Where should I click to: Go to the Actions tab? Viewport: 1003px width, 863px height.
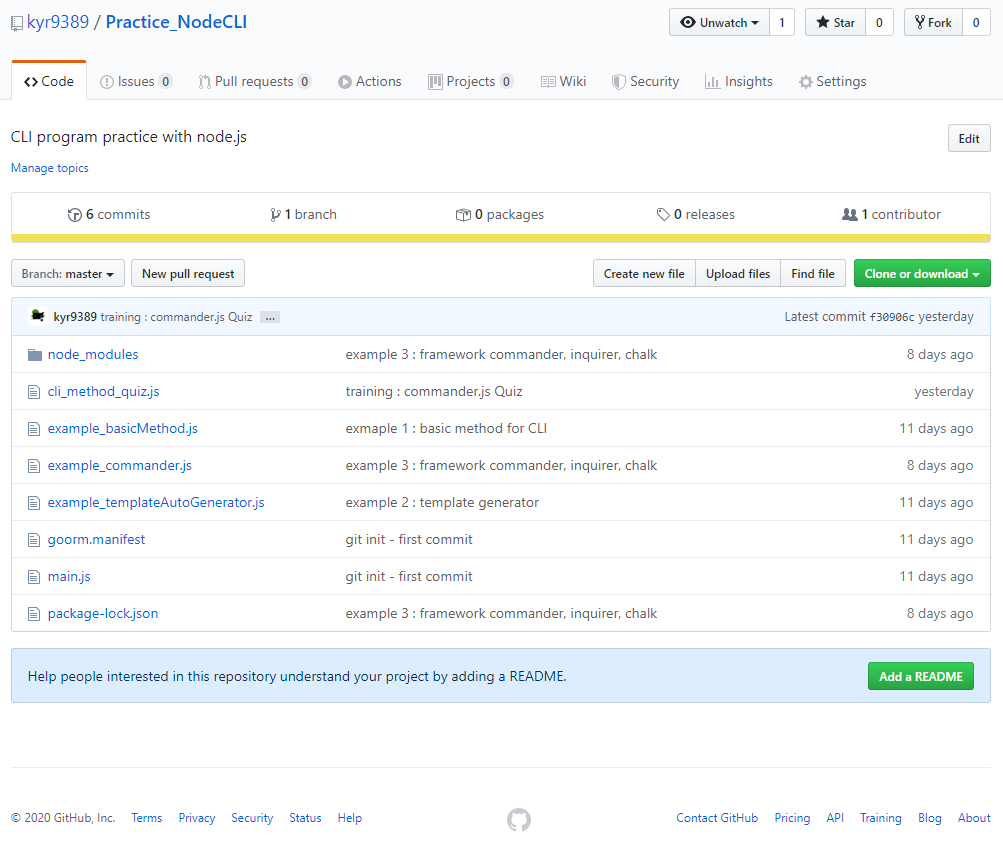[x=370, y=81]
